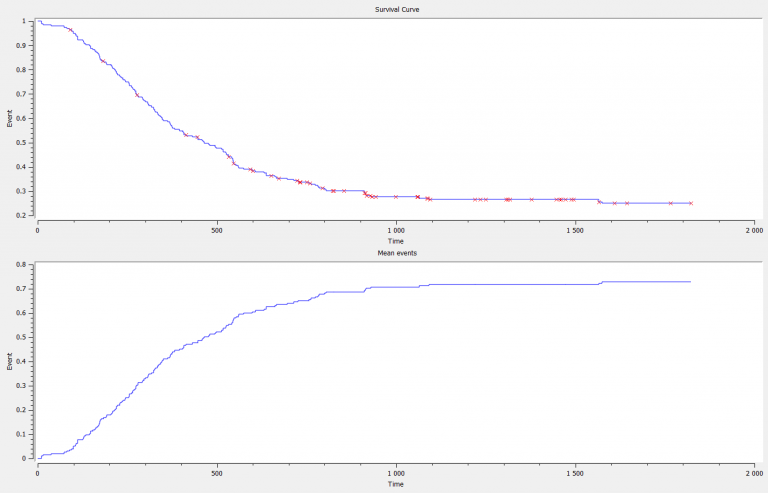Viewport: 768px width, 493px height.
Task: Click the "Mean events" chart title
Action: pyautogui.click(x=395, y=253)
